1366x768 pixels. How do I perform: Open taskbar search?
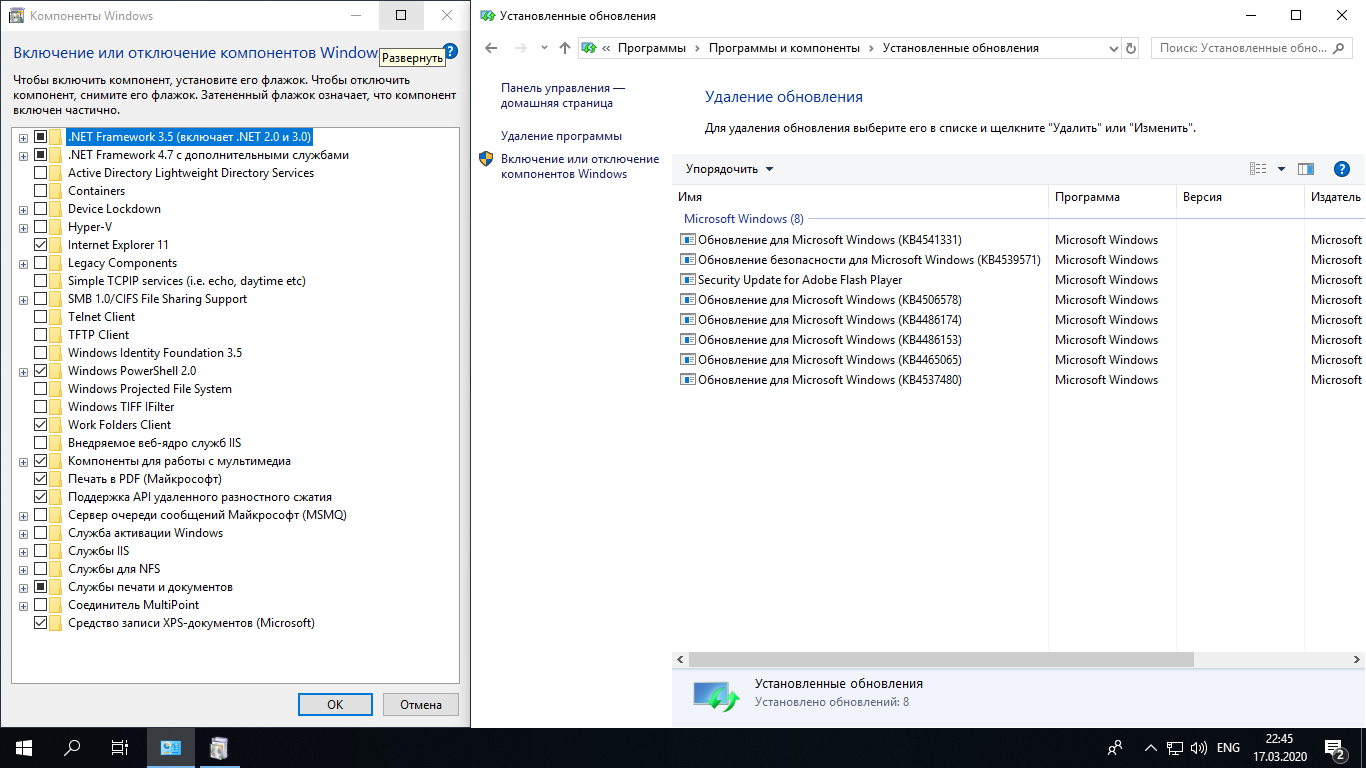point(72,747)
